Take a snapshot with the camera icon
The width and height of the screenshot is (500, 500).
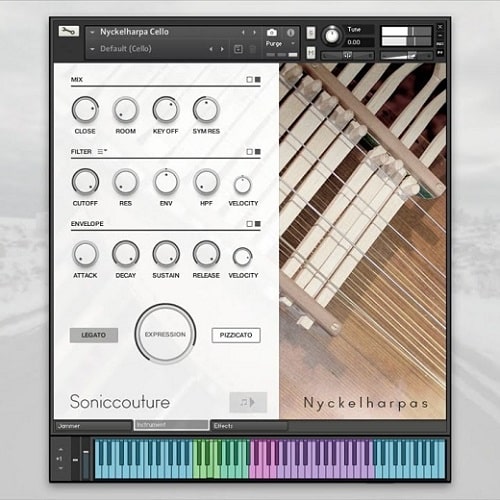coord(272,32)
